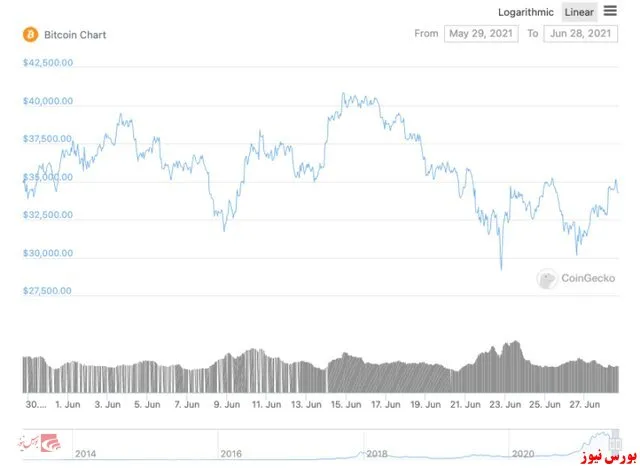Select the $27,500.00 axis label
The image size is (640, 468).
click(47, 291)
